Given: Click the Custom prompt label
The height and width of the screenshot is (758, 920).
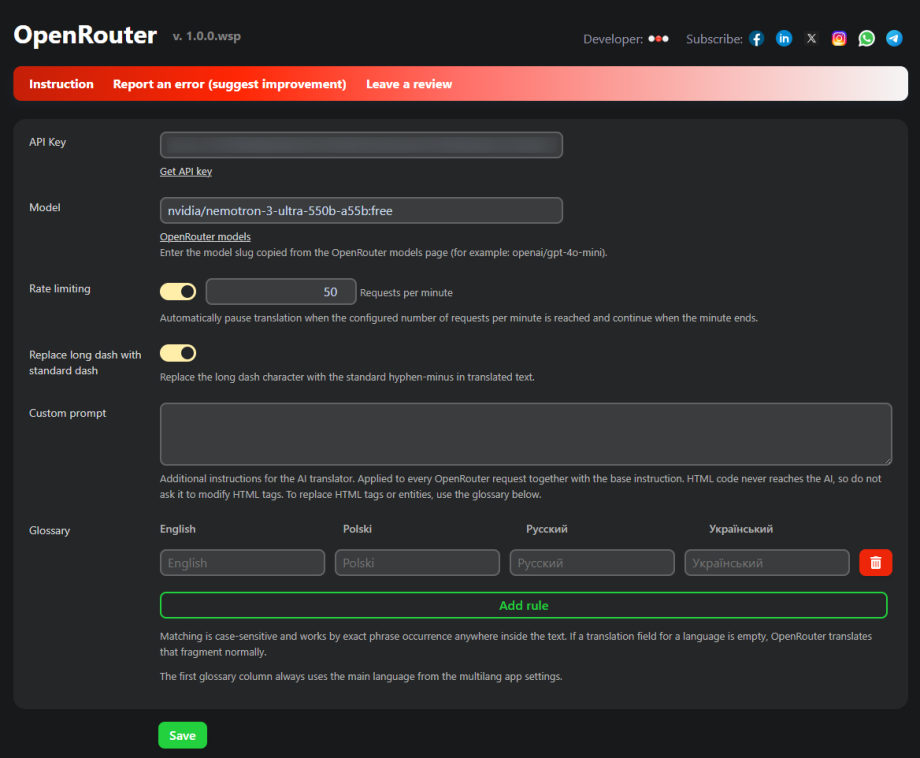Looking at the screenshot, I should coord(67,413).
